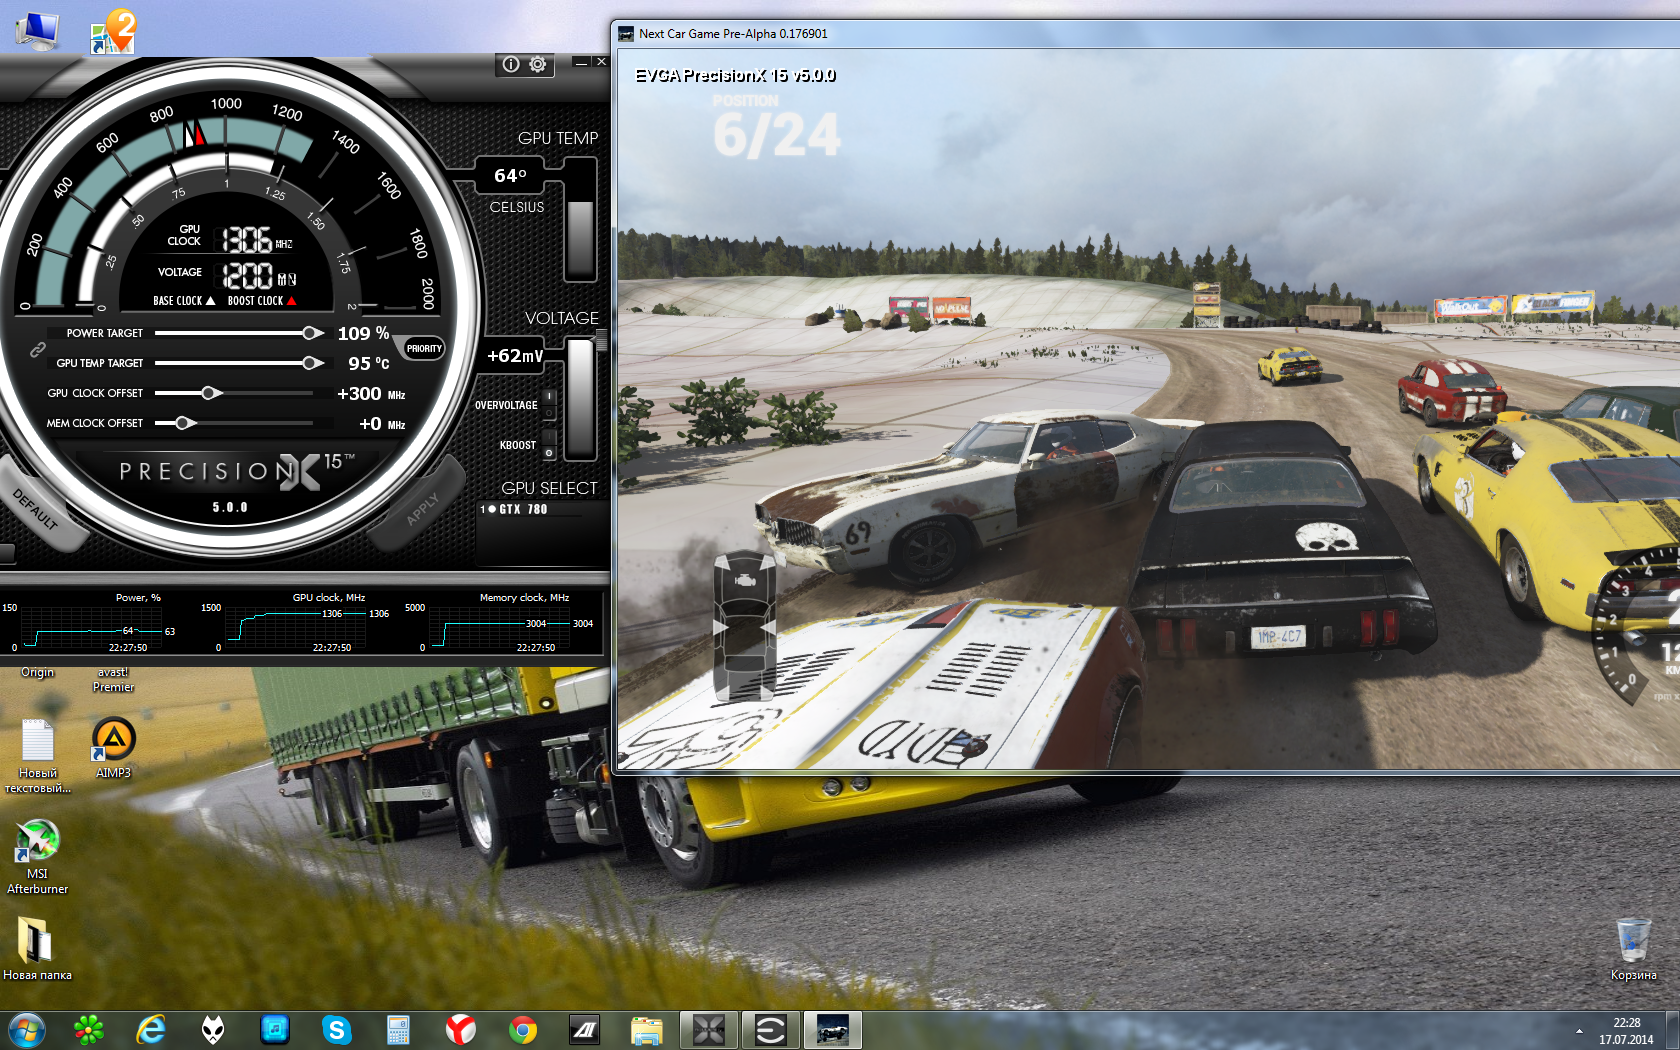The image size is (1680, 1050).
Task: Click the avast! Premier desktop label
Action: click(113, 680)
